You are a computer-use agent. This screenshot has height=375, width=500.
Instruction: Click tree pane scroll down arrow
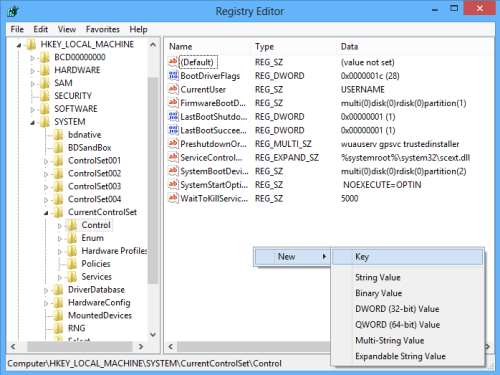pos(153,334)
